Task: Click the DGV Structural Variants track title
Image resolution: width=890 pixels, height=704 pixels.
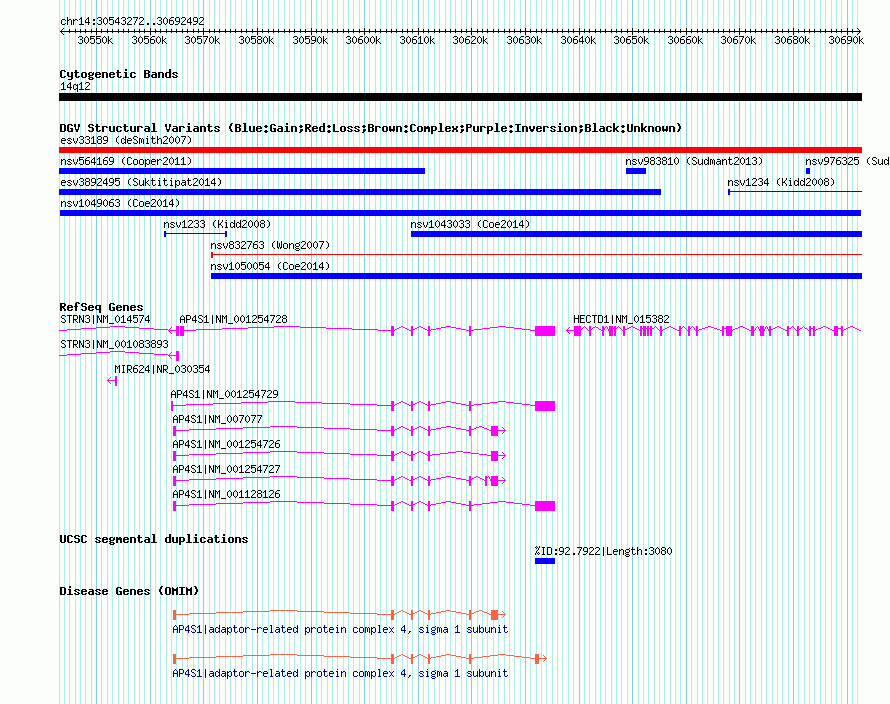Action: pyautogui.click(x=371, y=128)
